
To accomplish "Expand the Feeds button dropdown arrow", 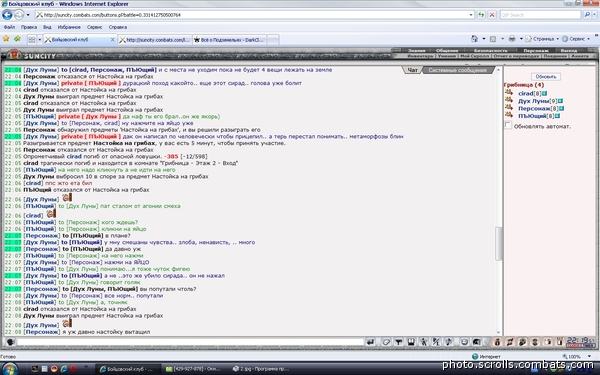I will [502, 39].
